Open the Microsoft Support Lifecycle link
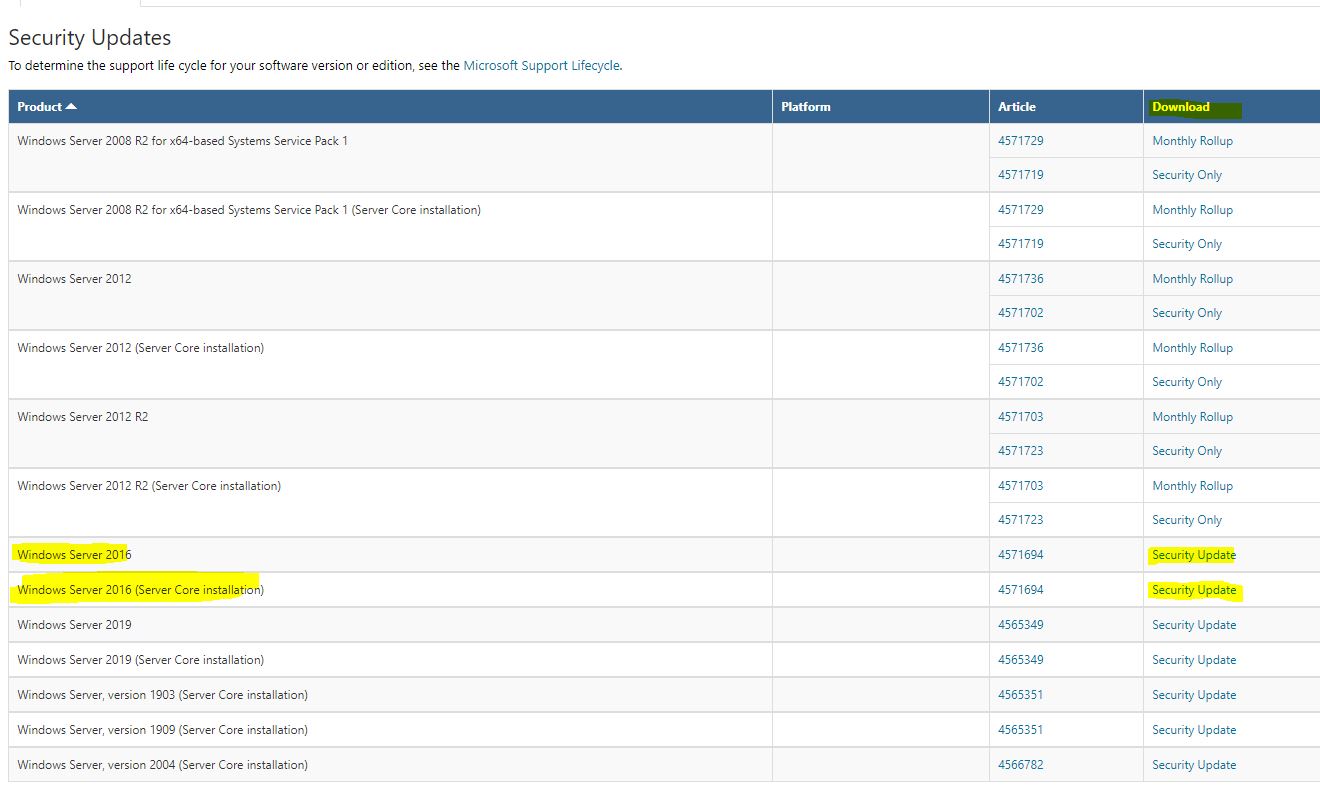The width and height of the screenshot is (1320, 799). pos(541,65)
